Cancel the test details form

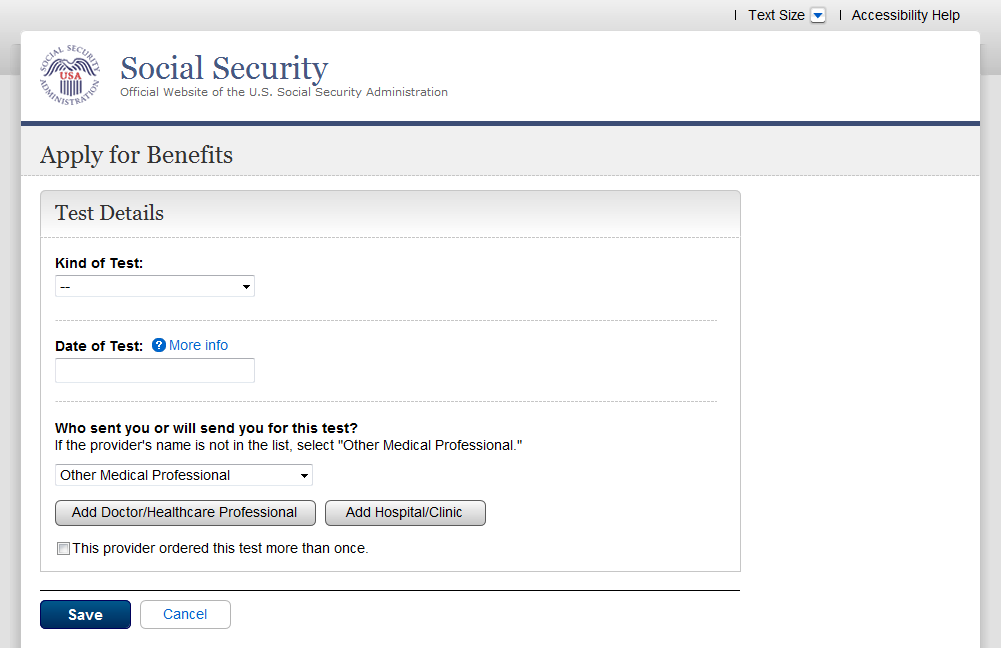tap(185, 615)
